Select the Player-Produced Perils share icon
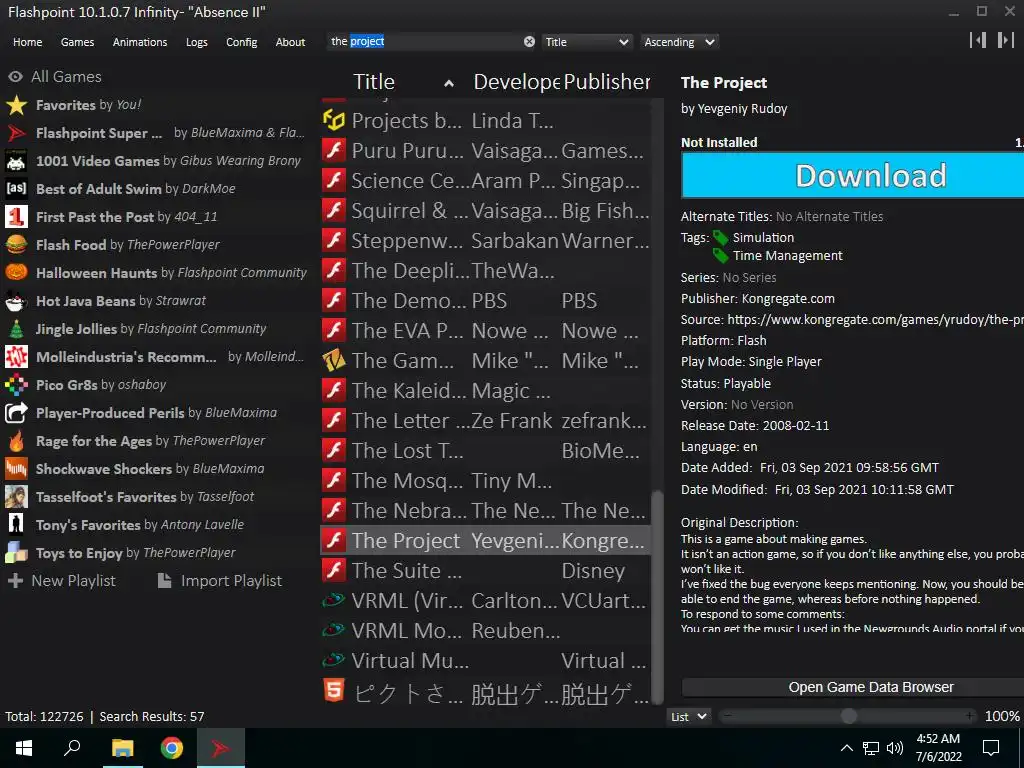1024x768 pixels. [x=16, y=413]
